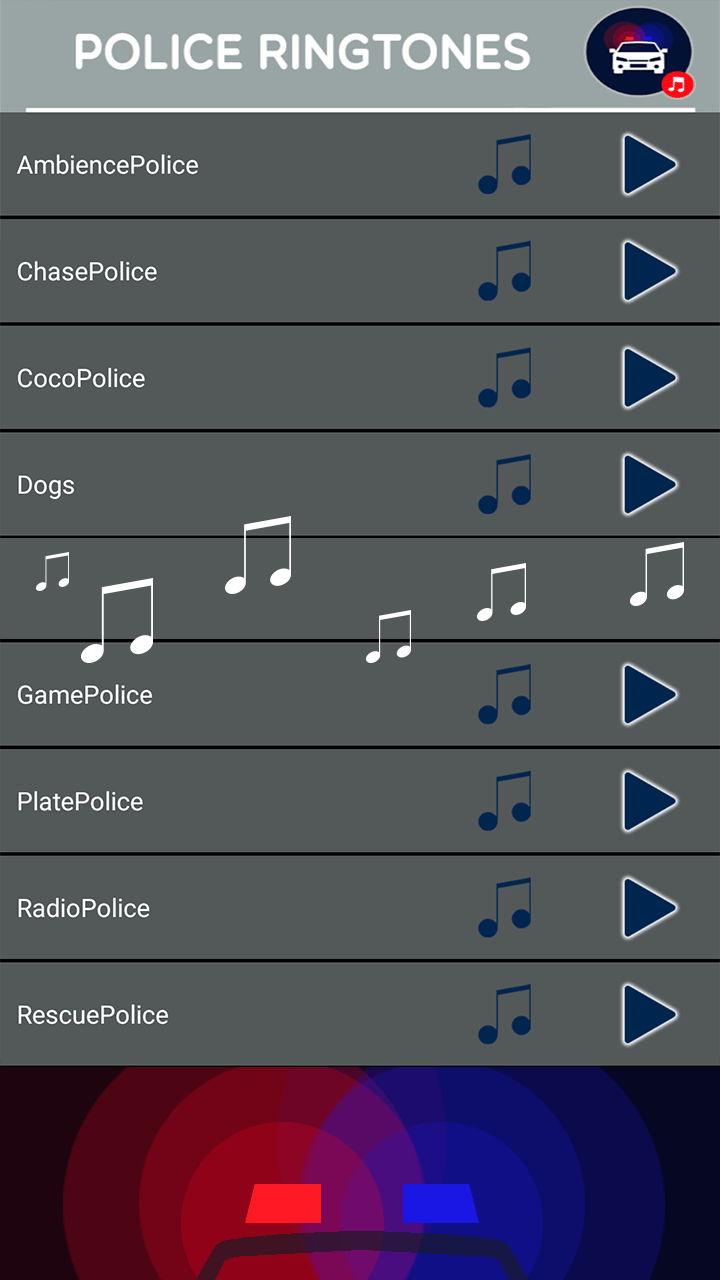The height and width of the screenshot is (1280, 720).
Task: Tap the red police siren light
Action: coord(284,1203)
